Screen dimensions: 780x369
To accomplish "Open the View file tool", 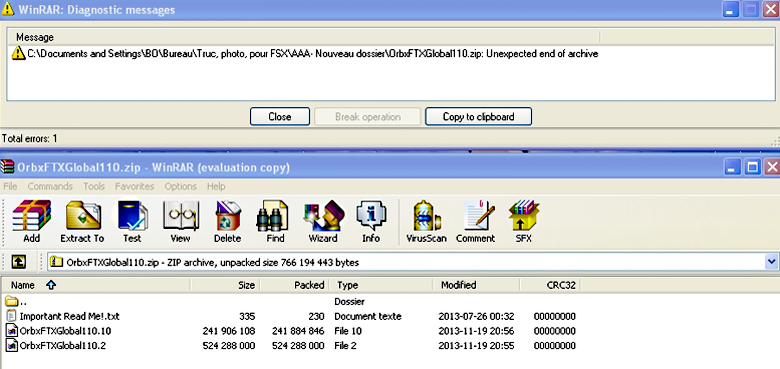I will 180,222.
